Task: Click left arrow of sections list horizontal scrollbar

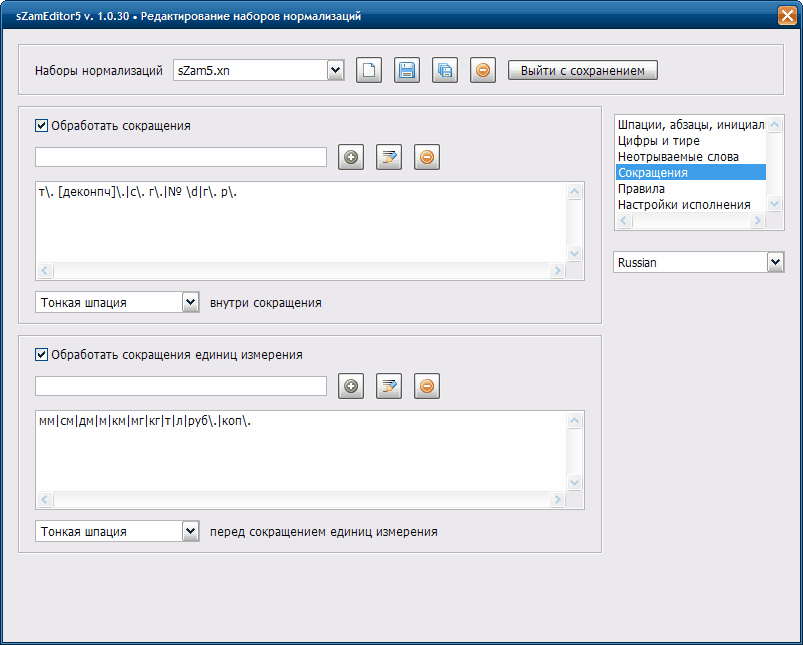Action: (x=624, y=221)
